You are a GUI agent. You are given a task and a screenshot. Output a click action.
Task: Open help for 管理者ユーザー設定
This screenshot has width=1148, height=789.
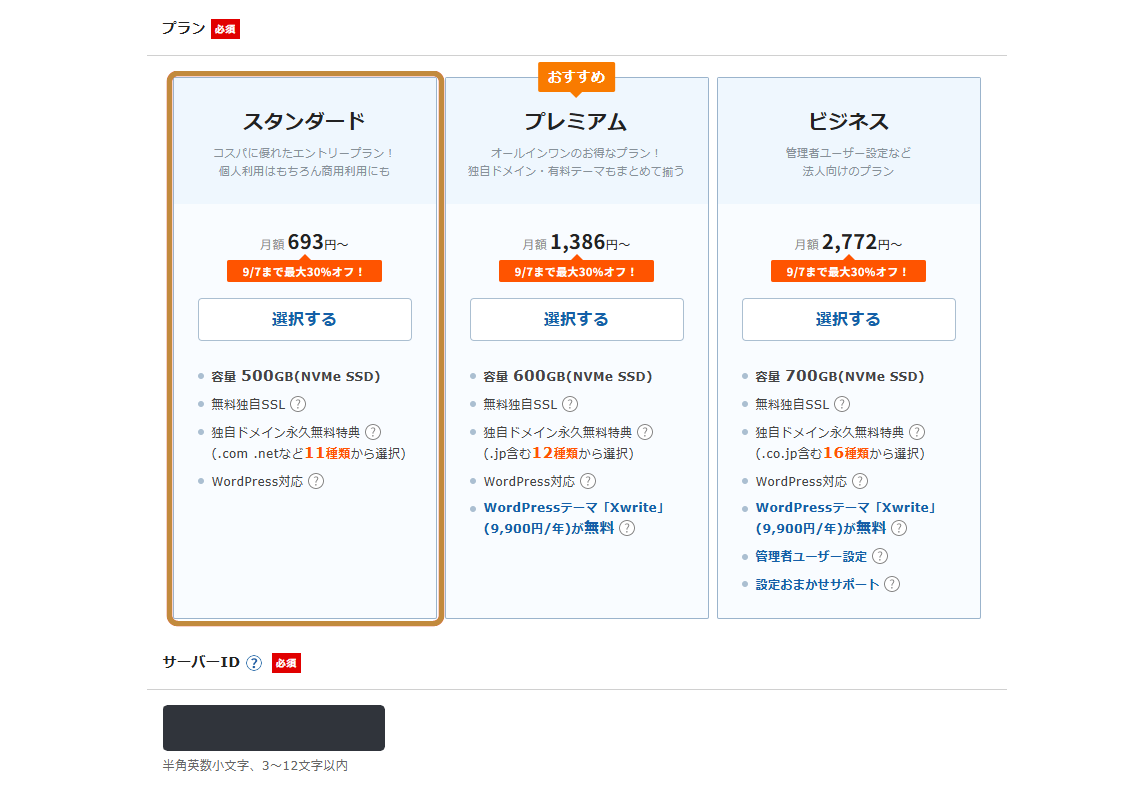880,556
